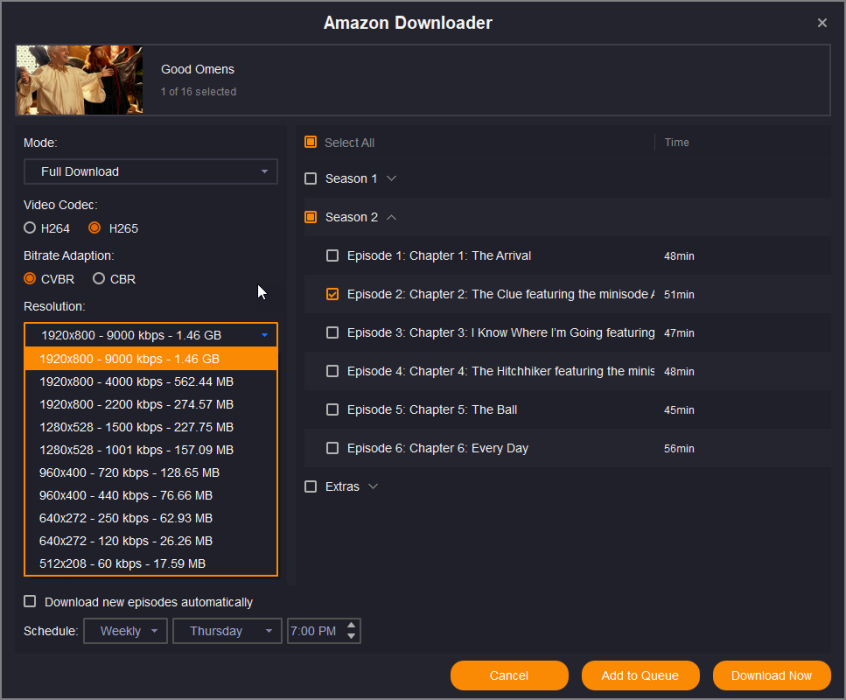Click the 56min duration text
This screenshot has width=846, height=700.
tap(679, 448)
